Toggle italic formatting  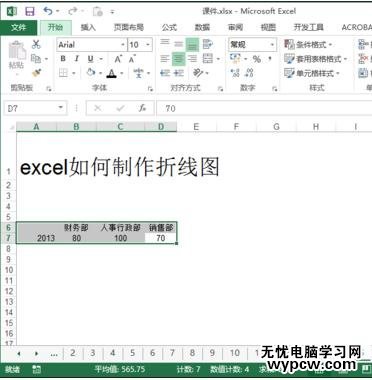tap(77, 59)
